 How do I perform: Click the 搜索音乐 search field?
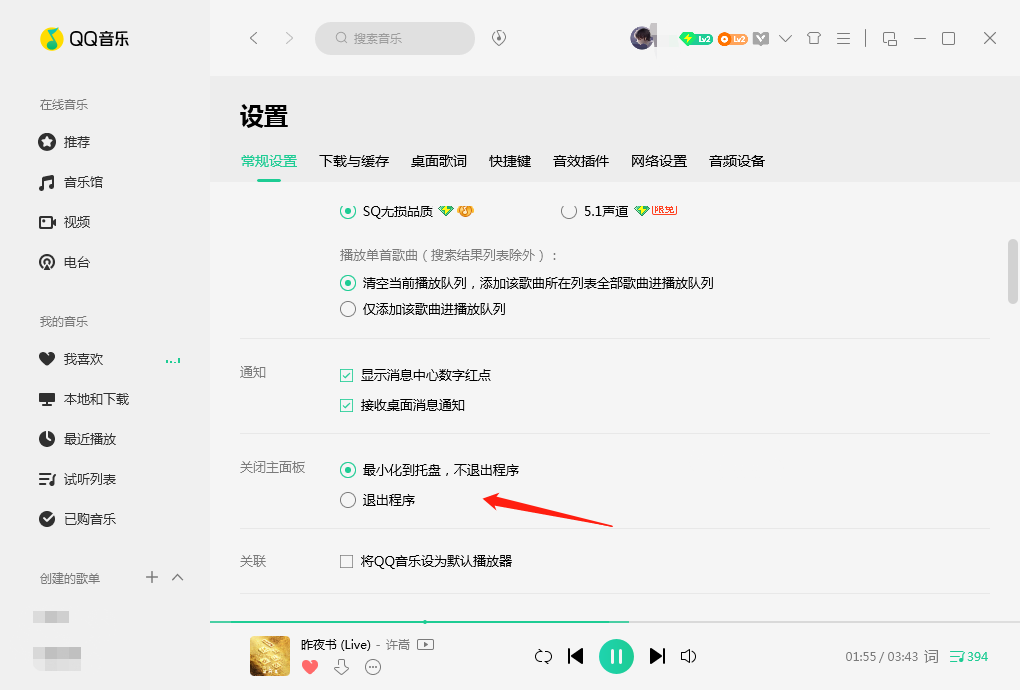click(395, 38)
